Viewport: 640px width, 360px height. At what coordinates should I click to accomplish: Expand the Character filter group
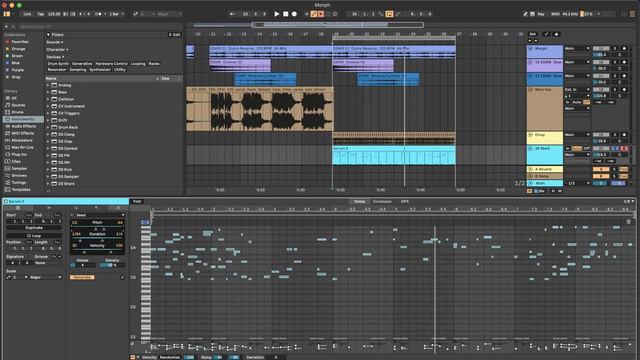pyautogui.click(x=57, y=49)
